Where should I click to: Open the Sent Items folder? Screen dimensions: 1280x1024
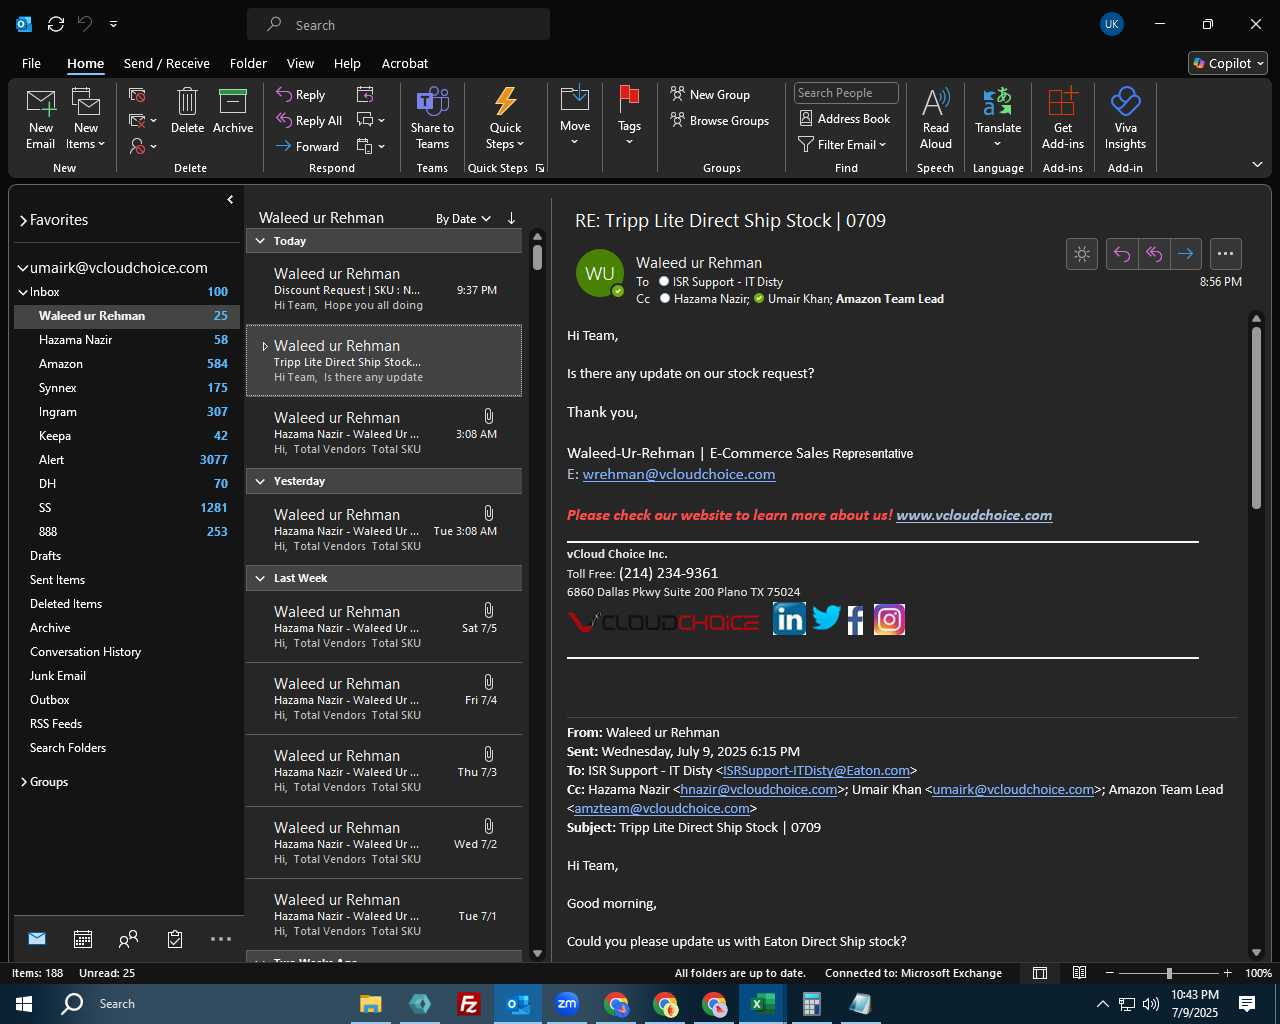(57, 580)
